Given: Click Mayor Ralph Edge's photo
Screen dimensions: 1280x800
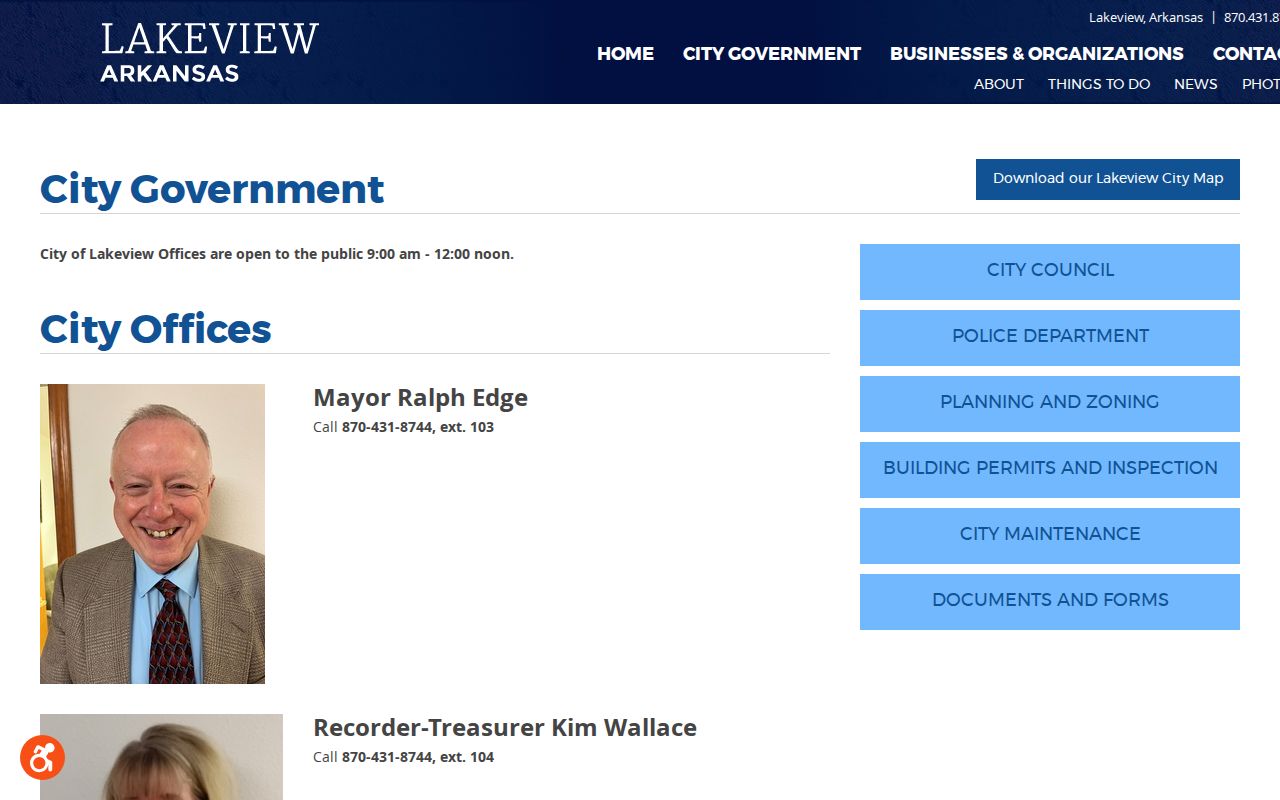Looking at the screenshot, I should [152, 534].
